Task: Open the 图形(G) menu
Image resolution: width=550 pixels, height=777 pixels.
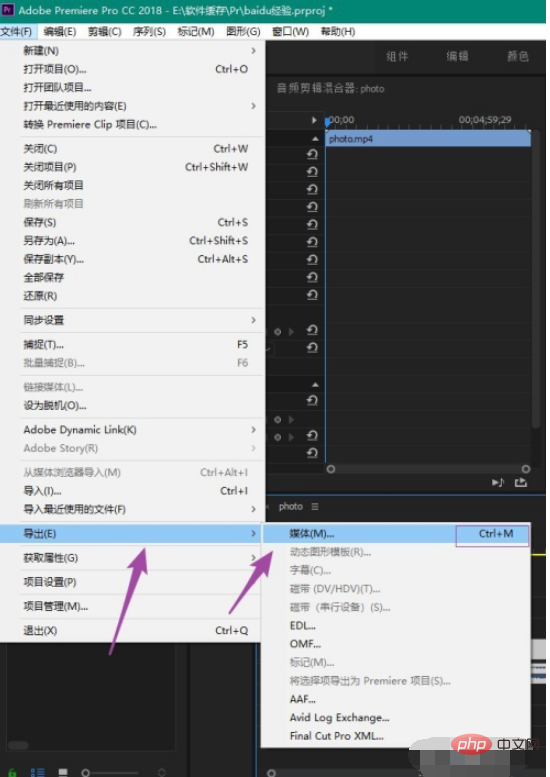Action: pyautogui.click(x=243, y=32)
